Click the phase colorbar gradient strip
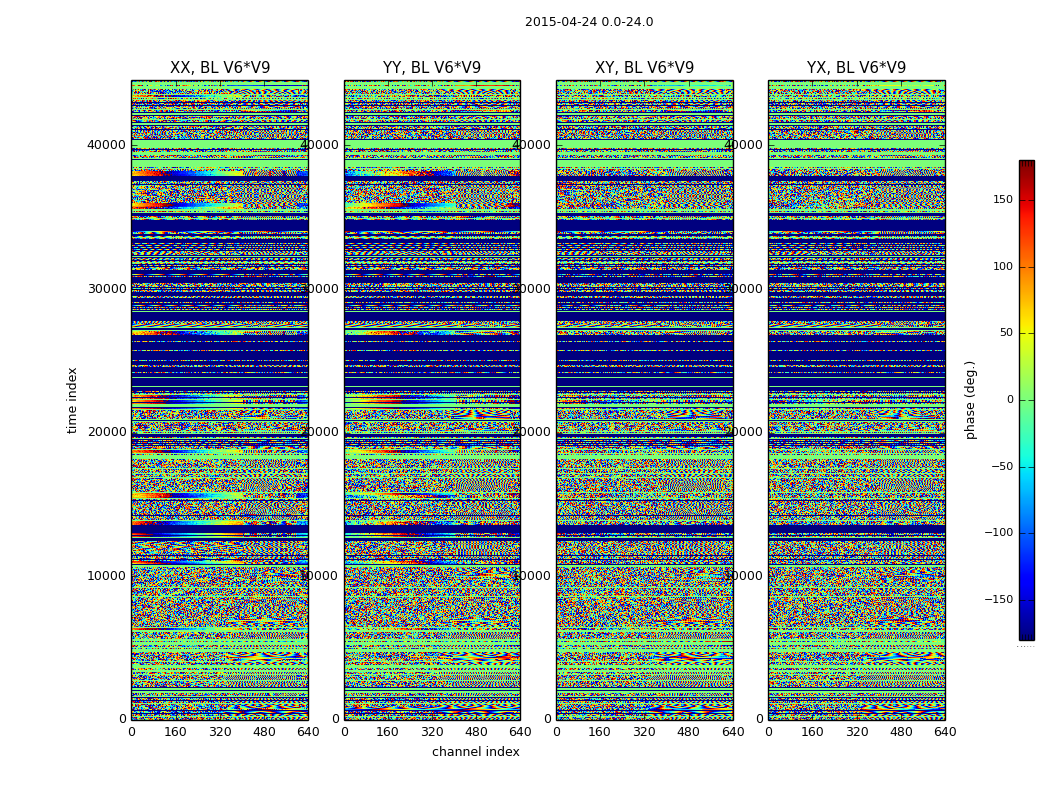 click(x=1026, y=400)
